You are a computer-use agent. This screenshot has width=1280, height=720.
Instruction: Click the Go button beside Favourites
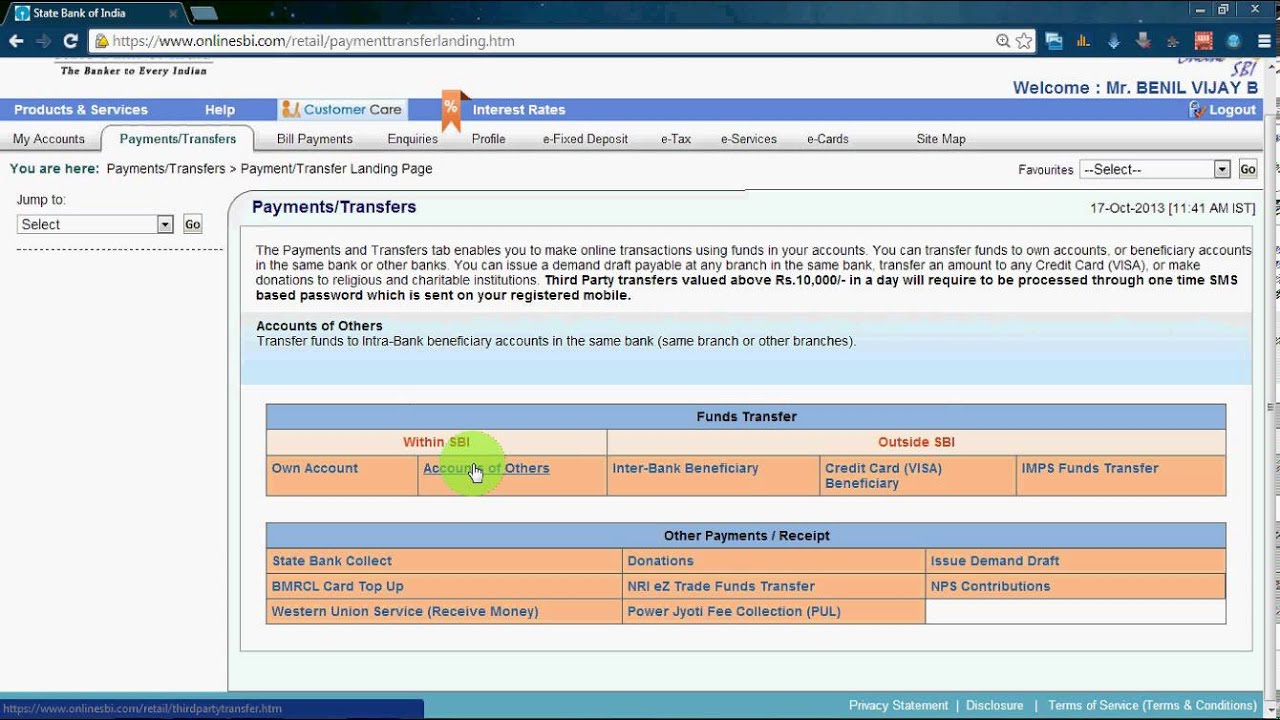[1248, 169]
